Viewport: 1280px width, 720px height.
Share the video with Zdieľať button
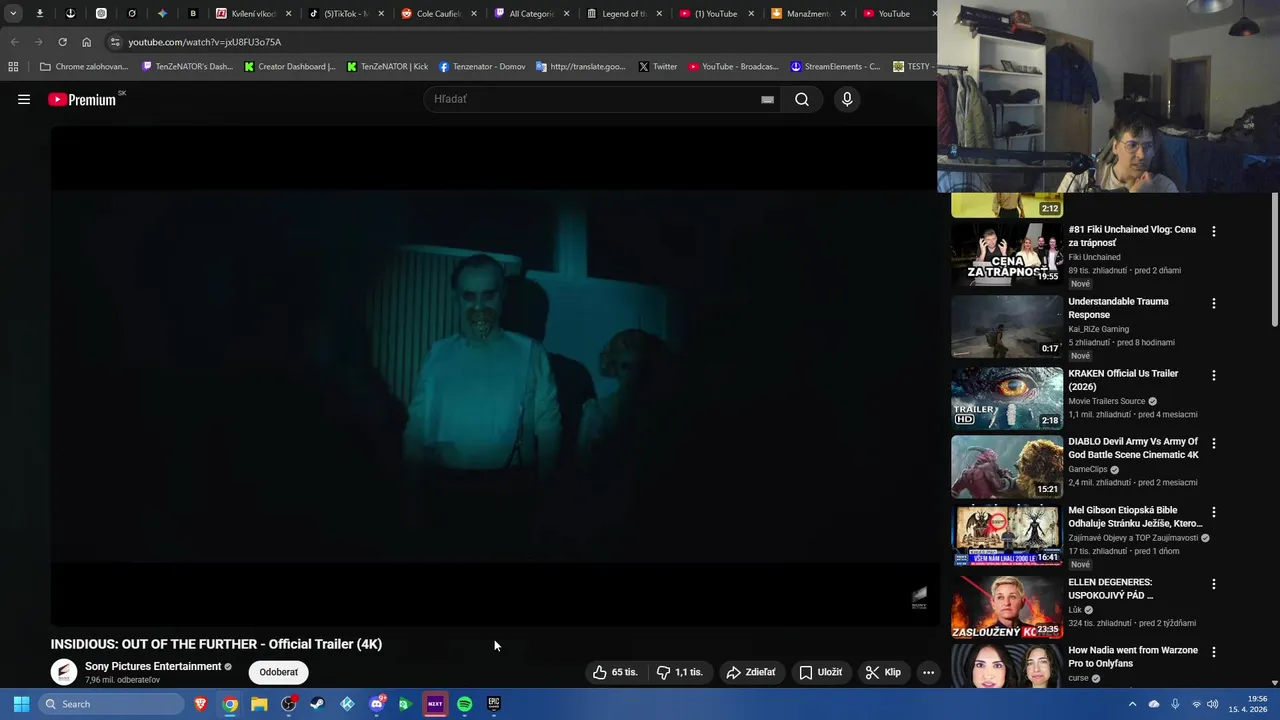tap(751, 672)
